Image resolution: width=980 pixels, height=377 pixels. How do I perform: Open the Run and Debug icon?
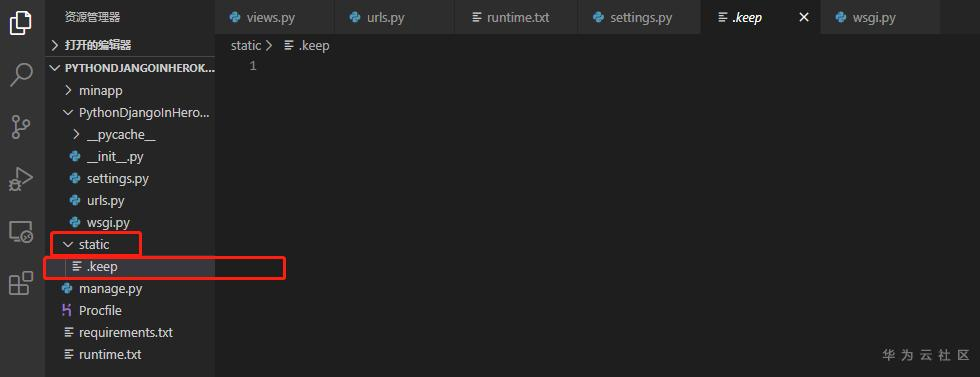[21, 179]
